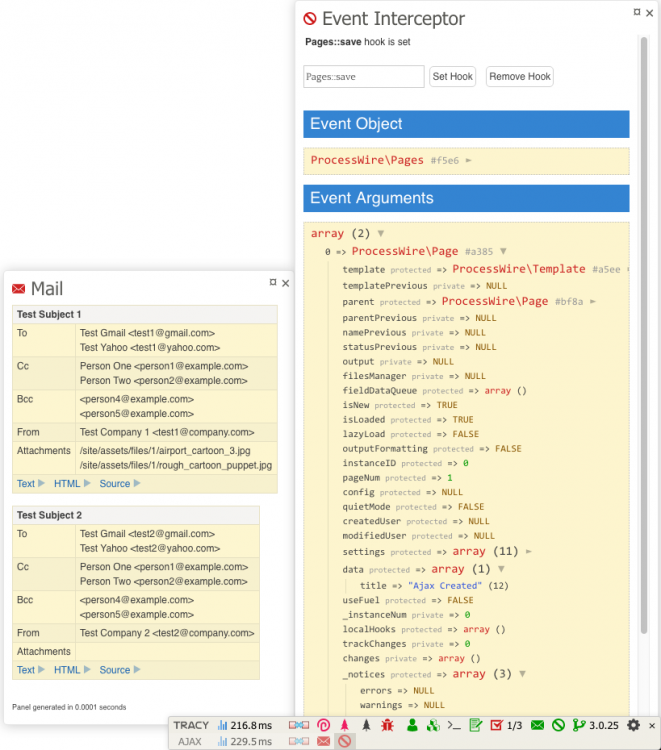Expand Text view of Test Subject 1

[x=31, y=484]
